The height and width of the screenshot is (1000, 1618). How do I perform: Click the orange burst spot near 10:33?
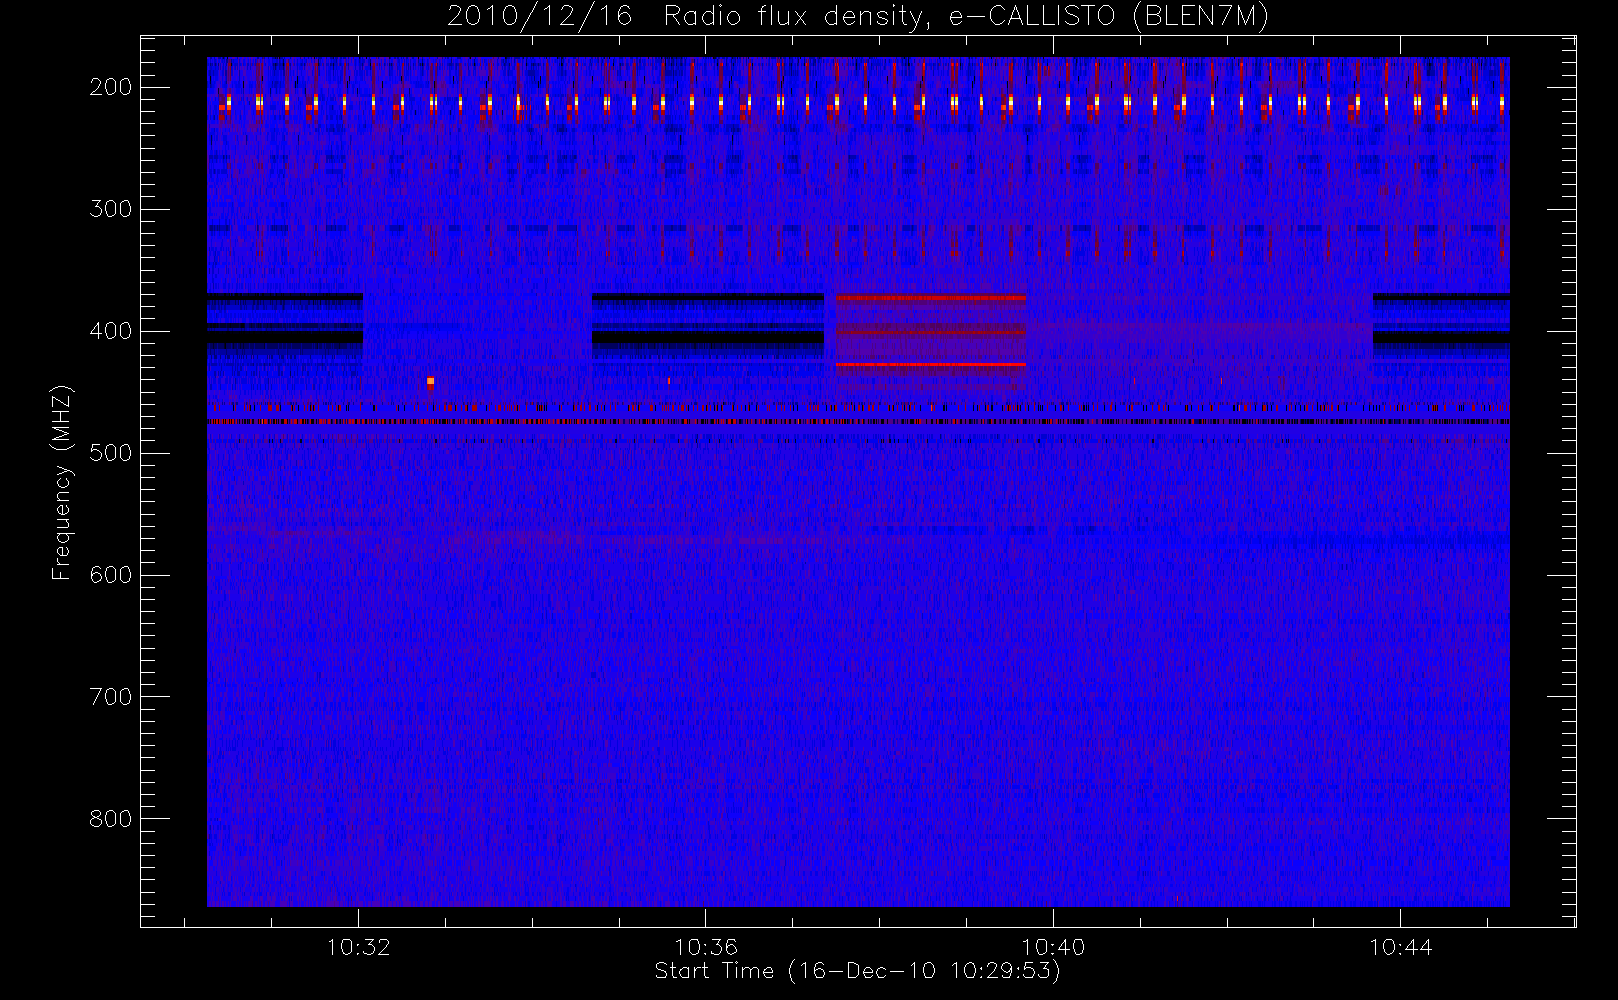430,381
